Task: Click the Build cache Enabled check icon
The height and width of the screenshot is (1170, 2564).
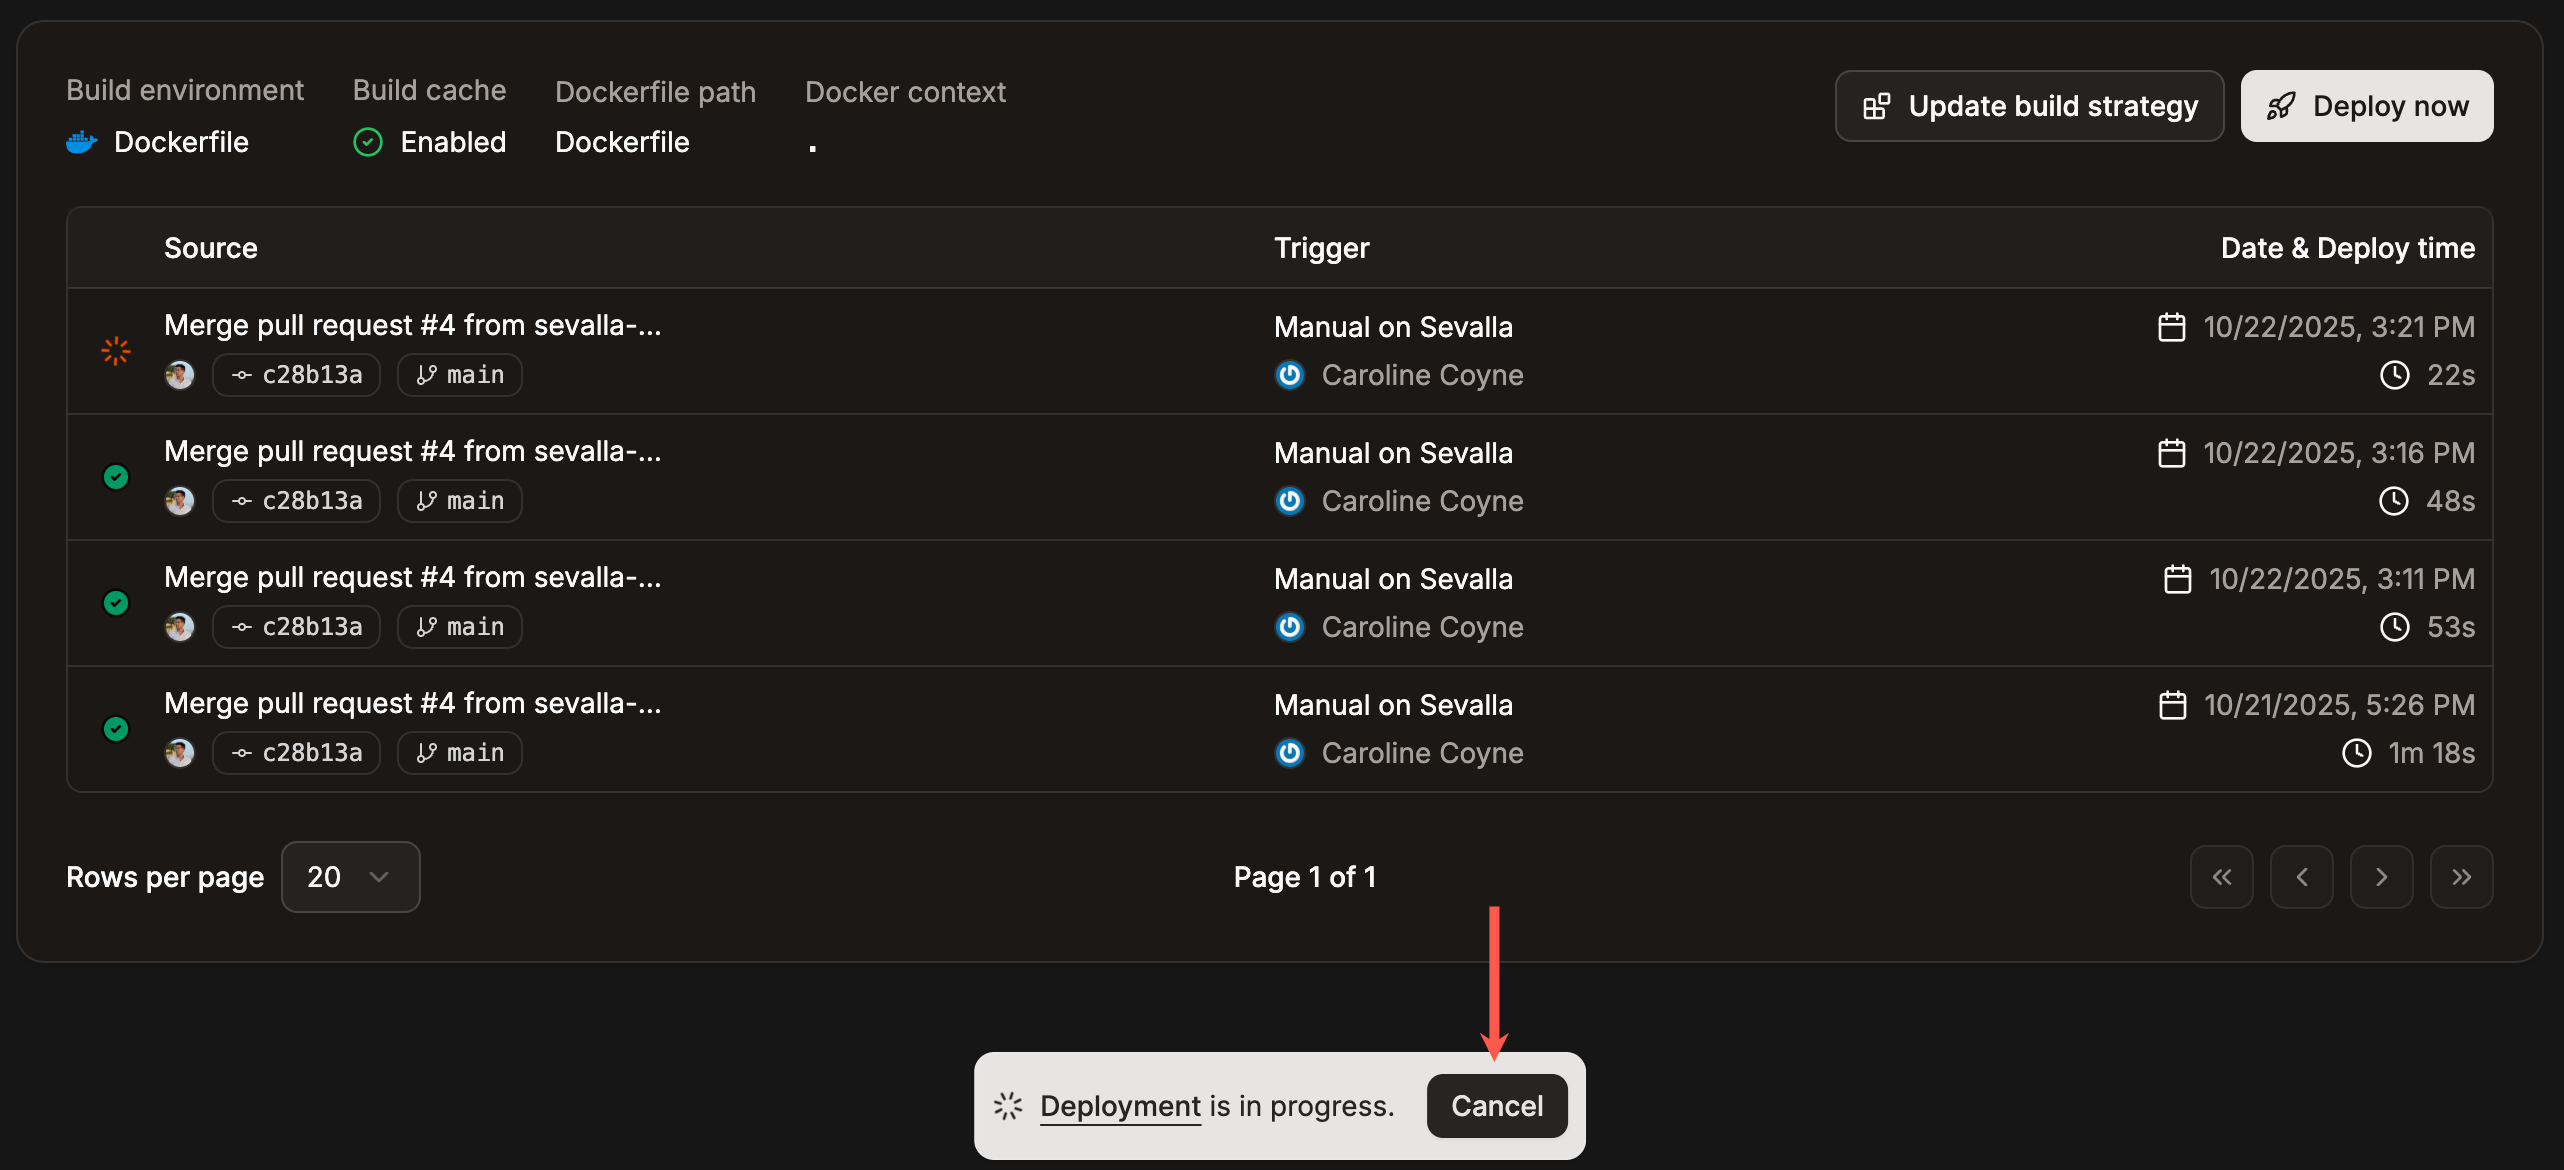Action: coord(368,142)
